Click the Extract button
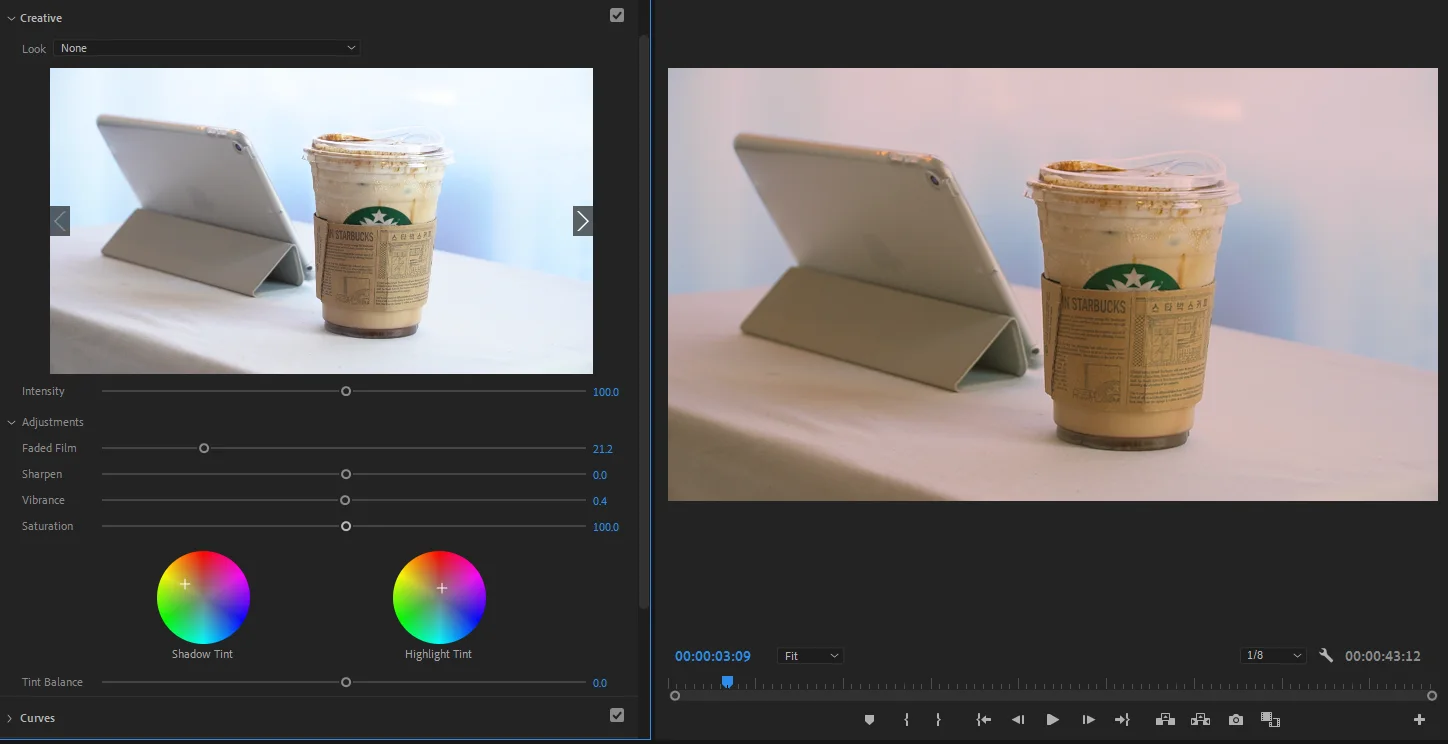 point(1200,719)
